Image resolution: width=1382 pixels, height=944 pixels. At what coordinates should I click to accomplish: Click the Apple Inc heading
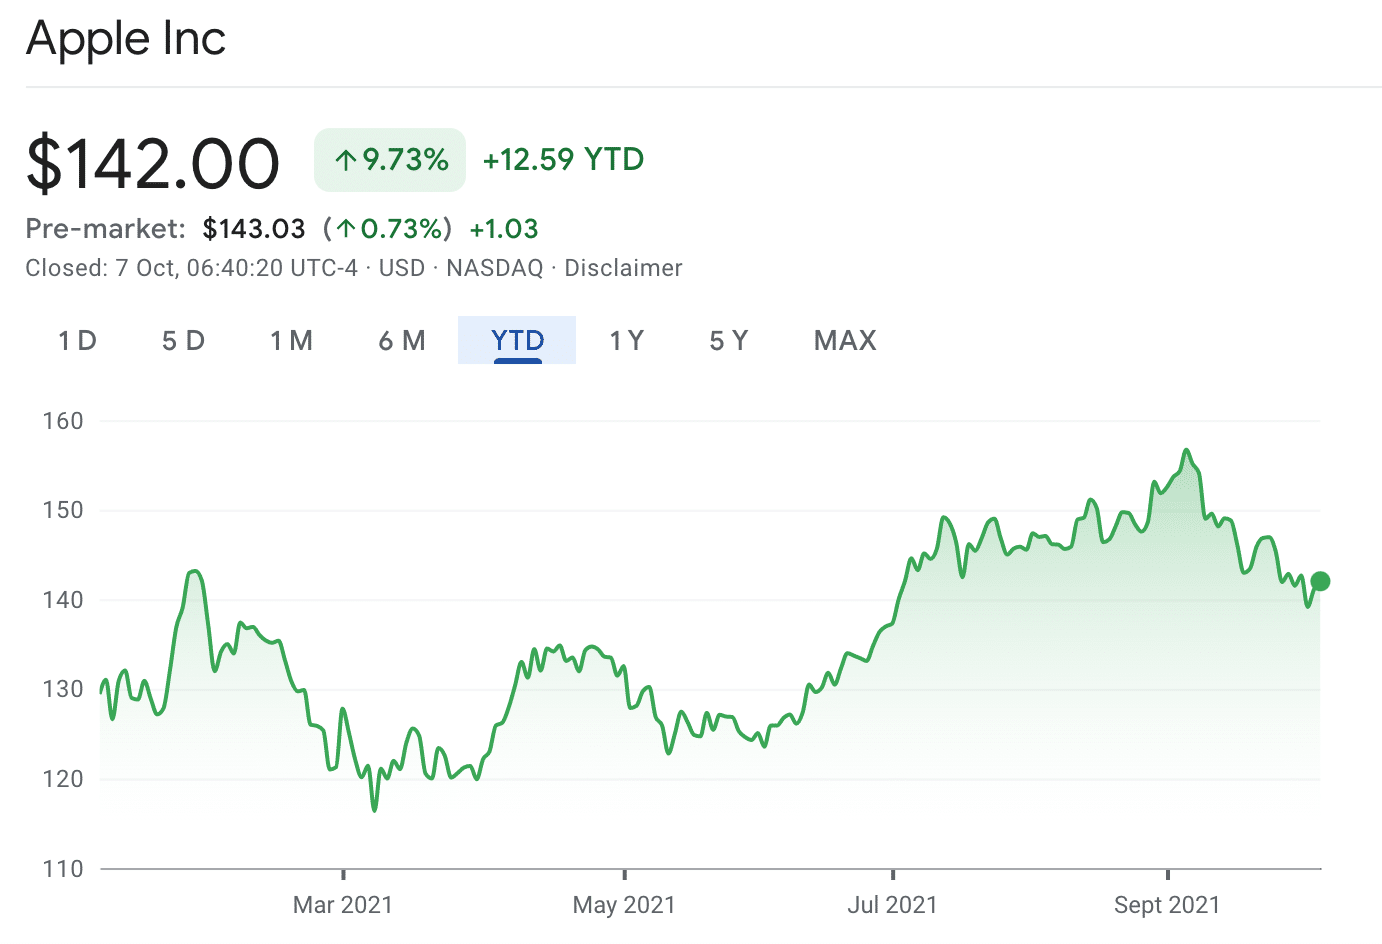point(126,40)
